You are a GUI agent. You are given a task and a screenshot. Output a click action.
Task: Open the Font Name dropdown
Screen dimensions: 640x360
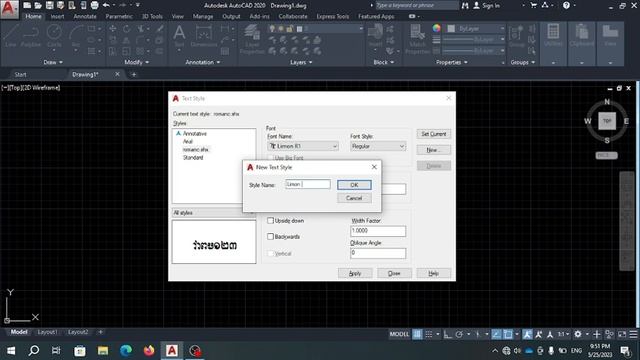click(303, 146)
